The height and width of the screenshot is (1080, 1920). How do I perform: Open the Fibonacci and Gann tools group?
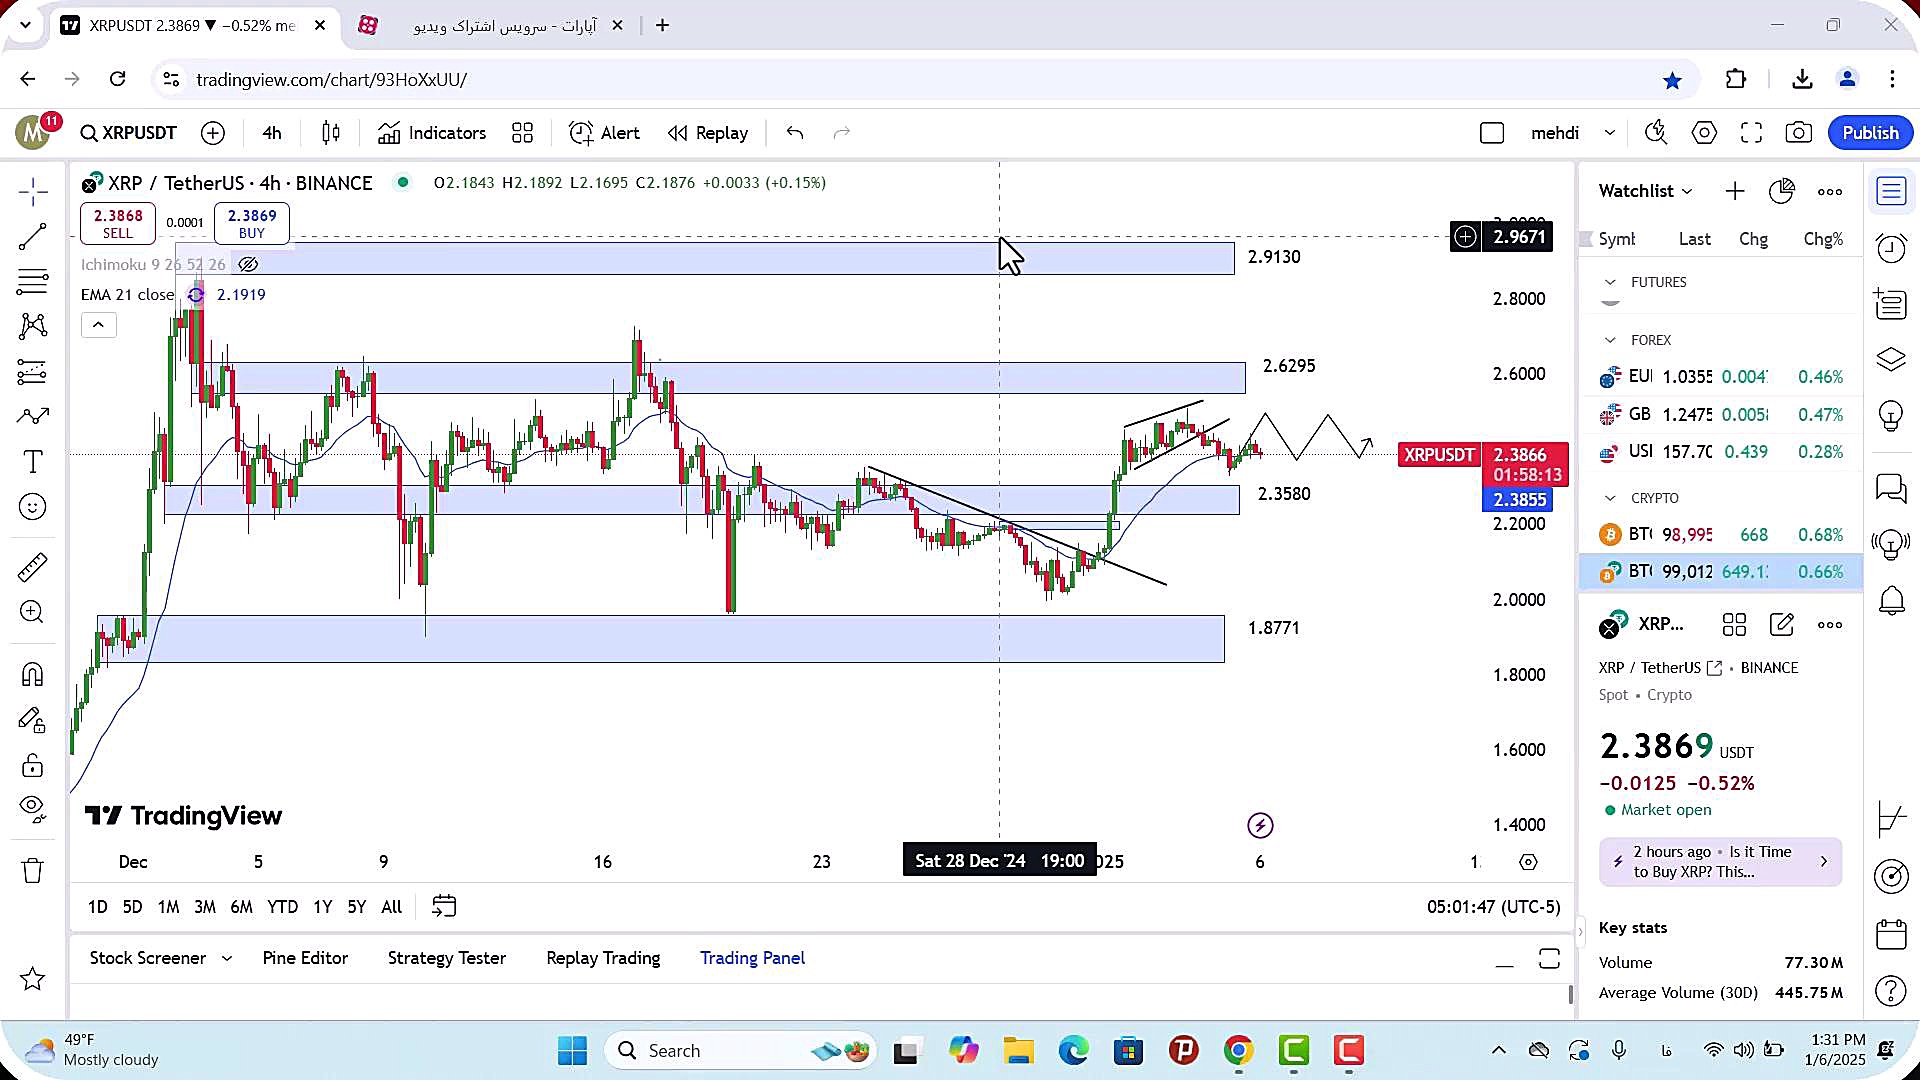(33, 282)
